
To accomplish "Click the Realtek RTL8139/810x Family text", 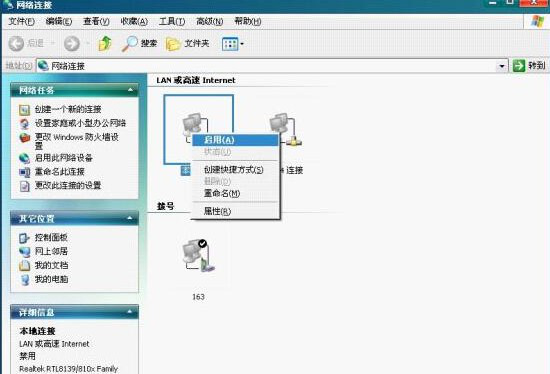I will point(68,369).
